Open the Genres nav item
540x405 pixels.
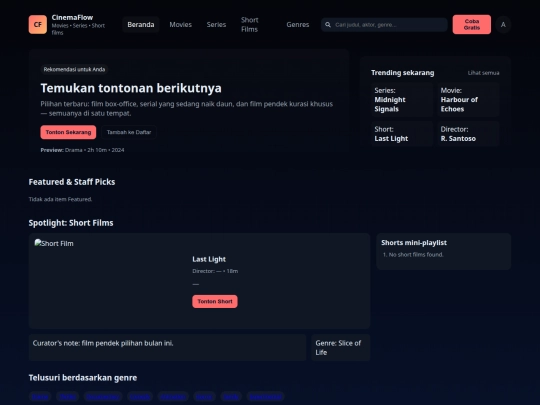point(298,24)
